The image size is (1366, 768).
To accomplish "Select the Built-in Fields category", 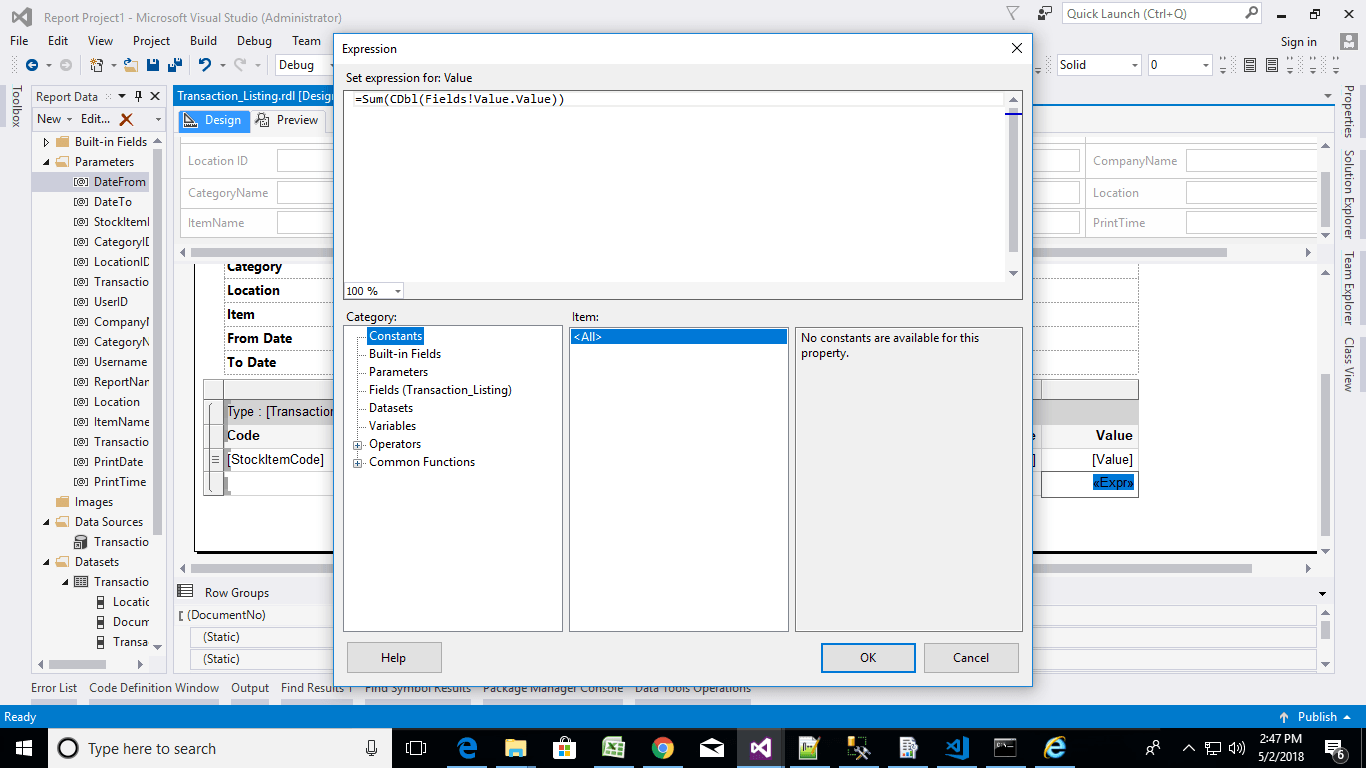I will pos(405,354).
